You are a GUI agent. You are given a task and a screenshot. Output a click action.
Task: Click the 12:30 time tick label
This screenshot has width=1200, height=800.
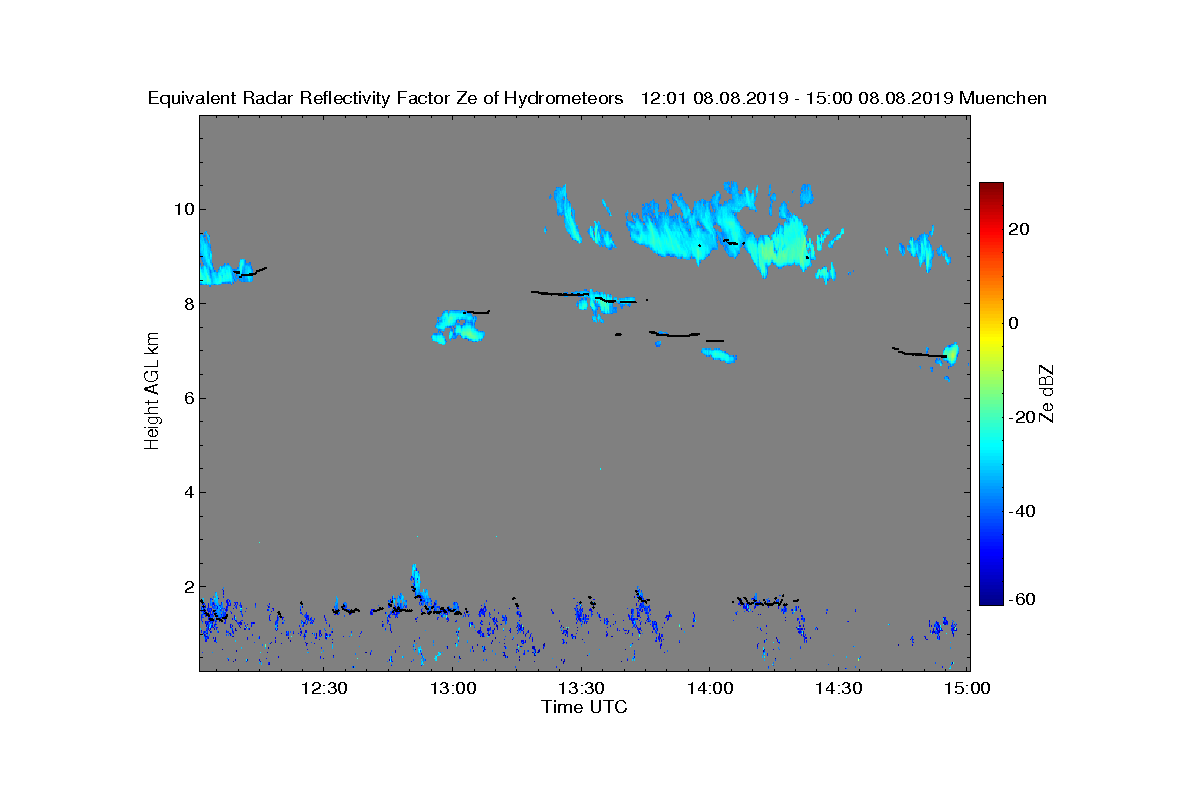pos(324,689)
